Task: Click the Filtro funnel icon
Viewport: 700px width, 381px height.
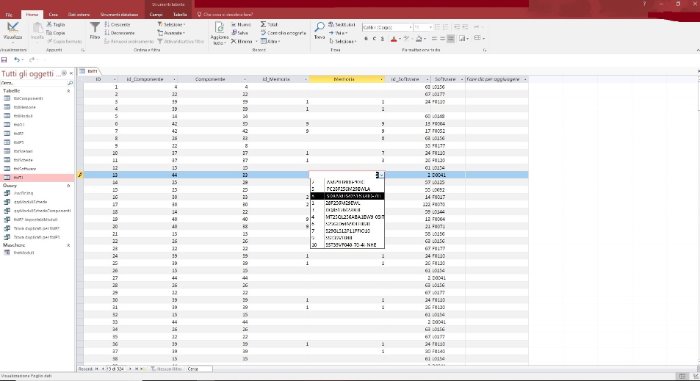Action: [x=95, y=28]
